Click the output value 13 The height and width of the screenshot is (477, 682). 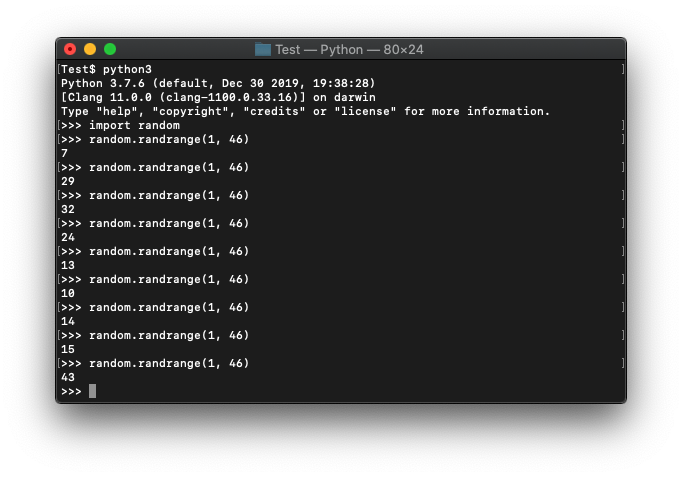pyautogui.click(x=68, y=265)
